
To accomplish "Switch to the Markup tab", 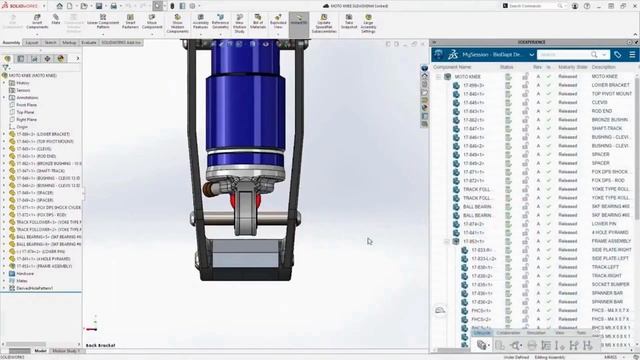I will [69, 42].
